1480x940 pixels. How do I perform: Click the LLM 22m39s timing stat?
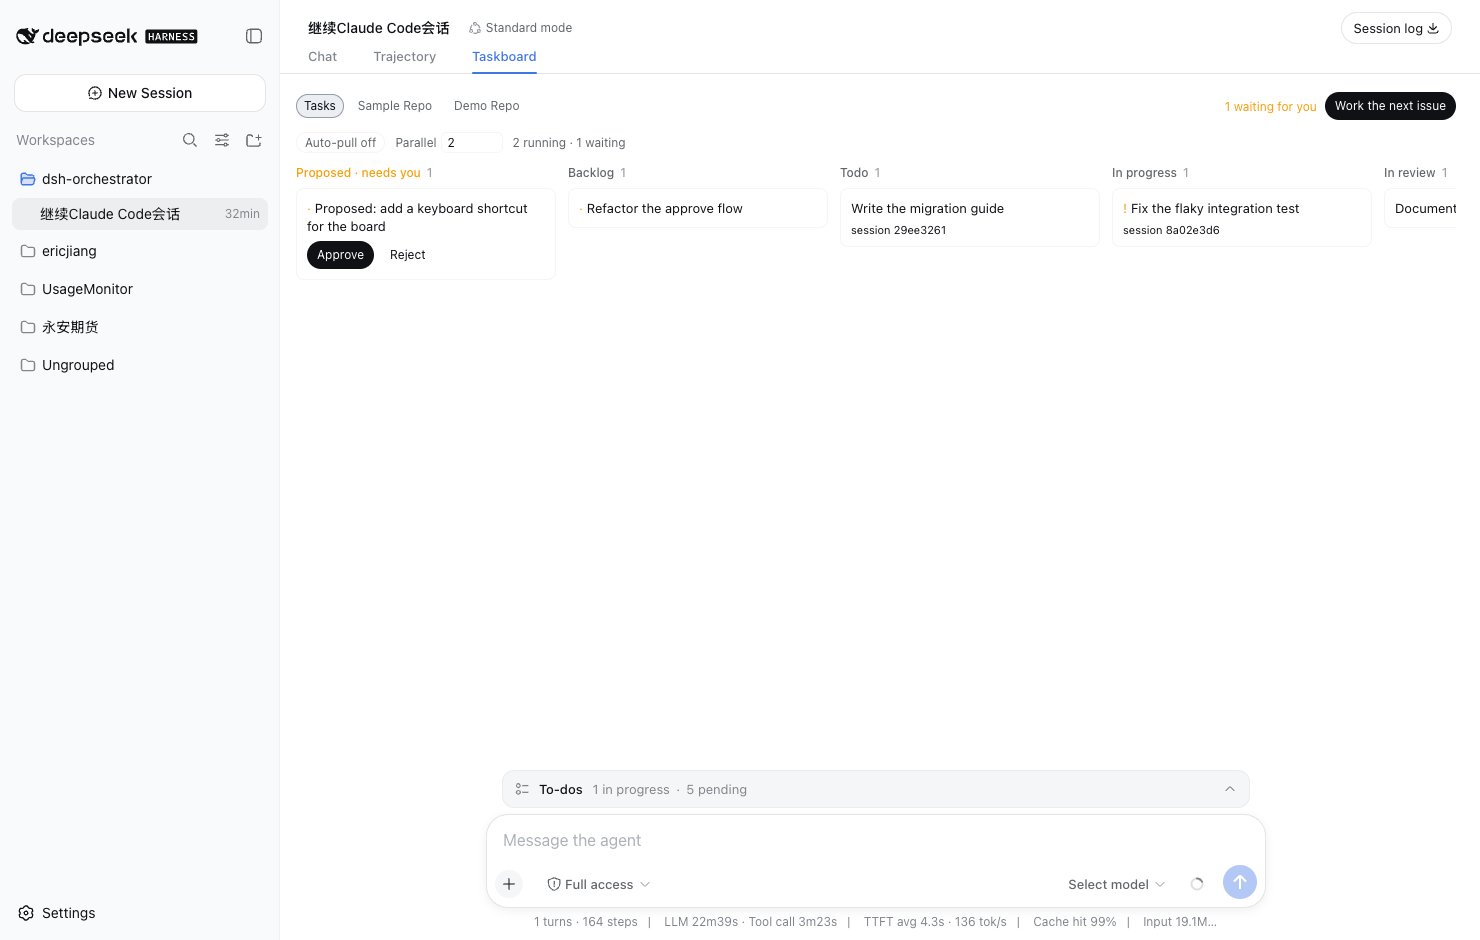[701, 922]
